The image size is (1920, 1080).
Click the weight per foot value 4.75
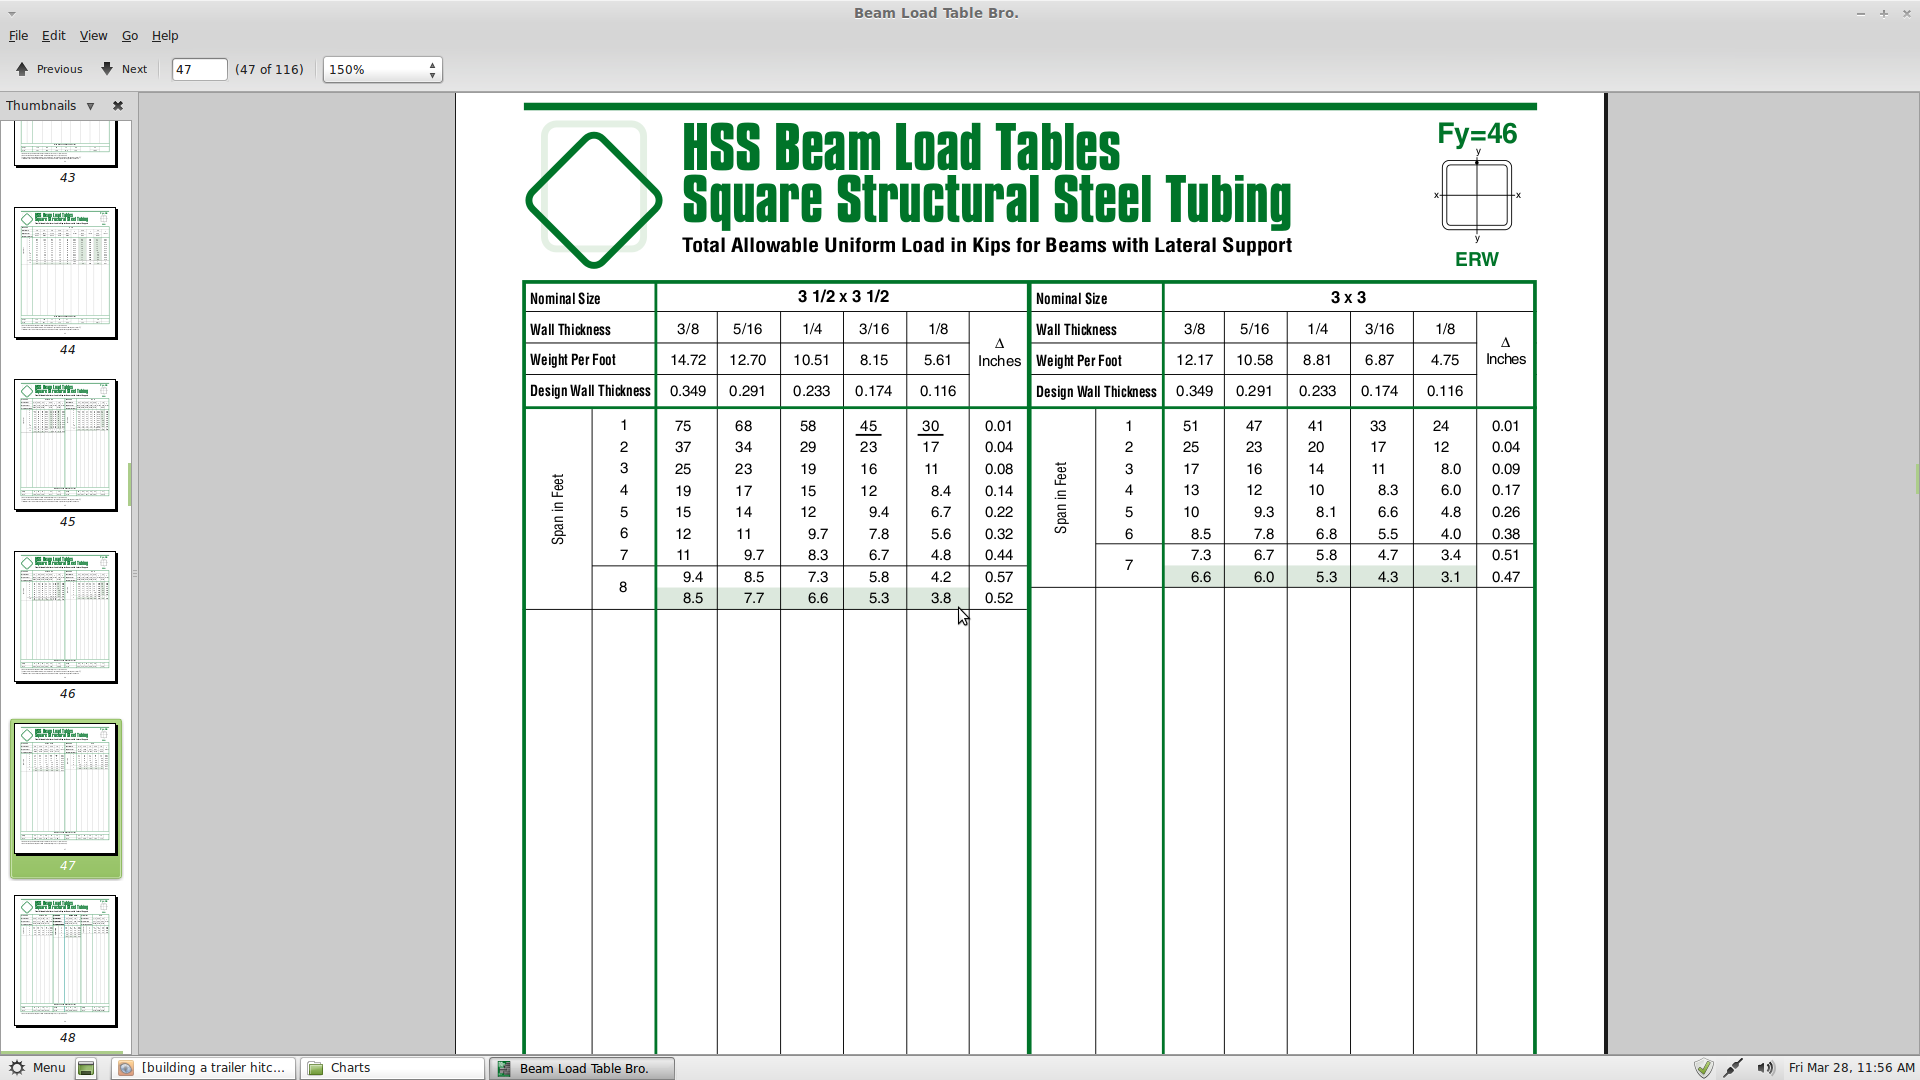pyautogui.click(x=1445, y=360)
